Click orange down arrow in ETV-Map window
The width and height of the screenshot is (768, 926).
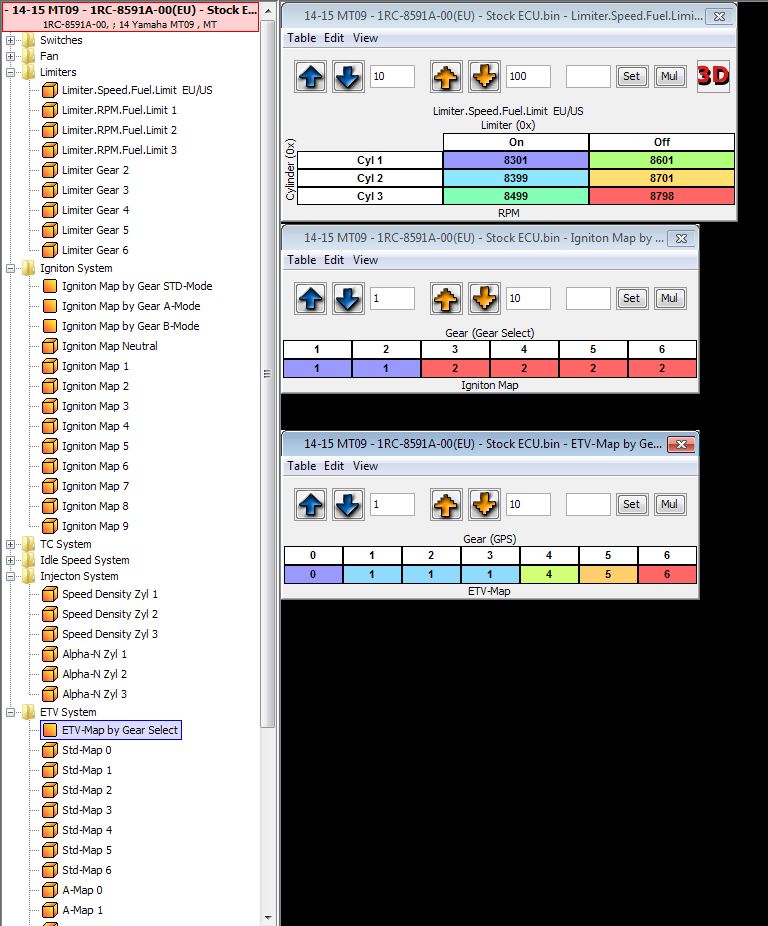(483, 505)
